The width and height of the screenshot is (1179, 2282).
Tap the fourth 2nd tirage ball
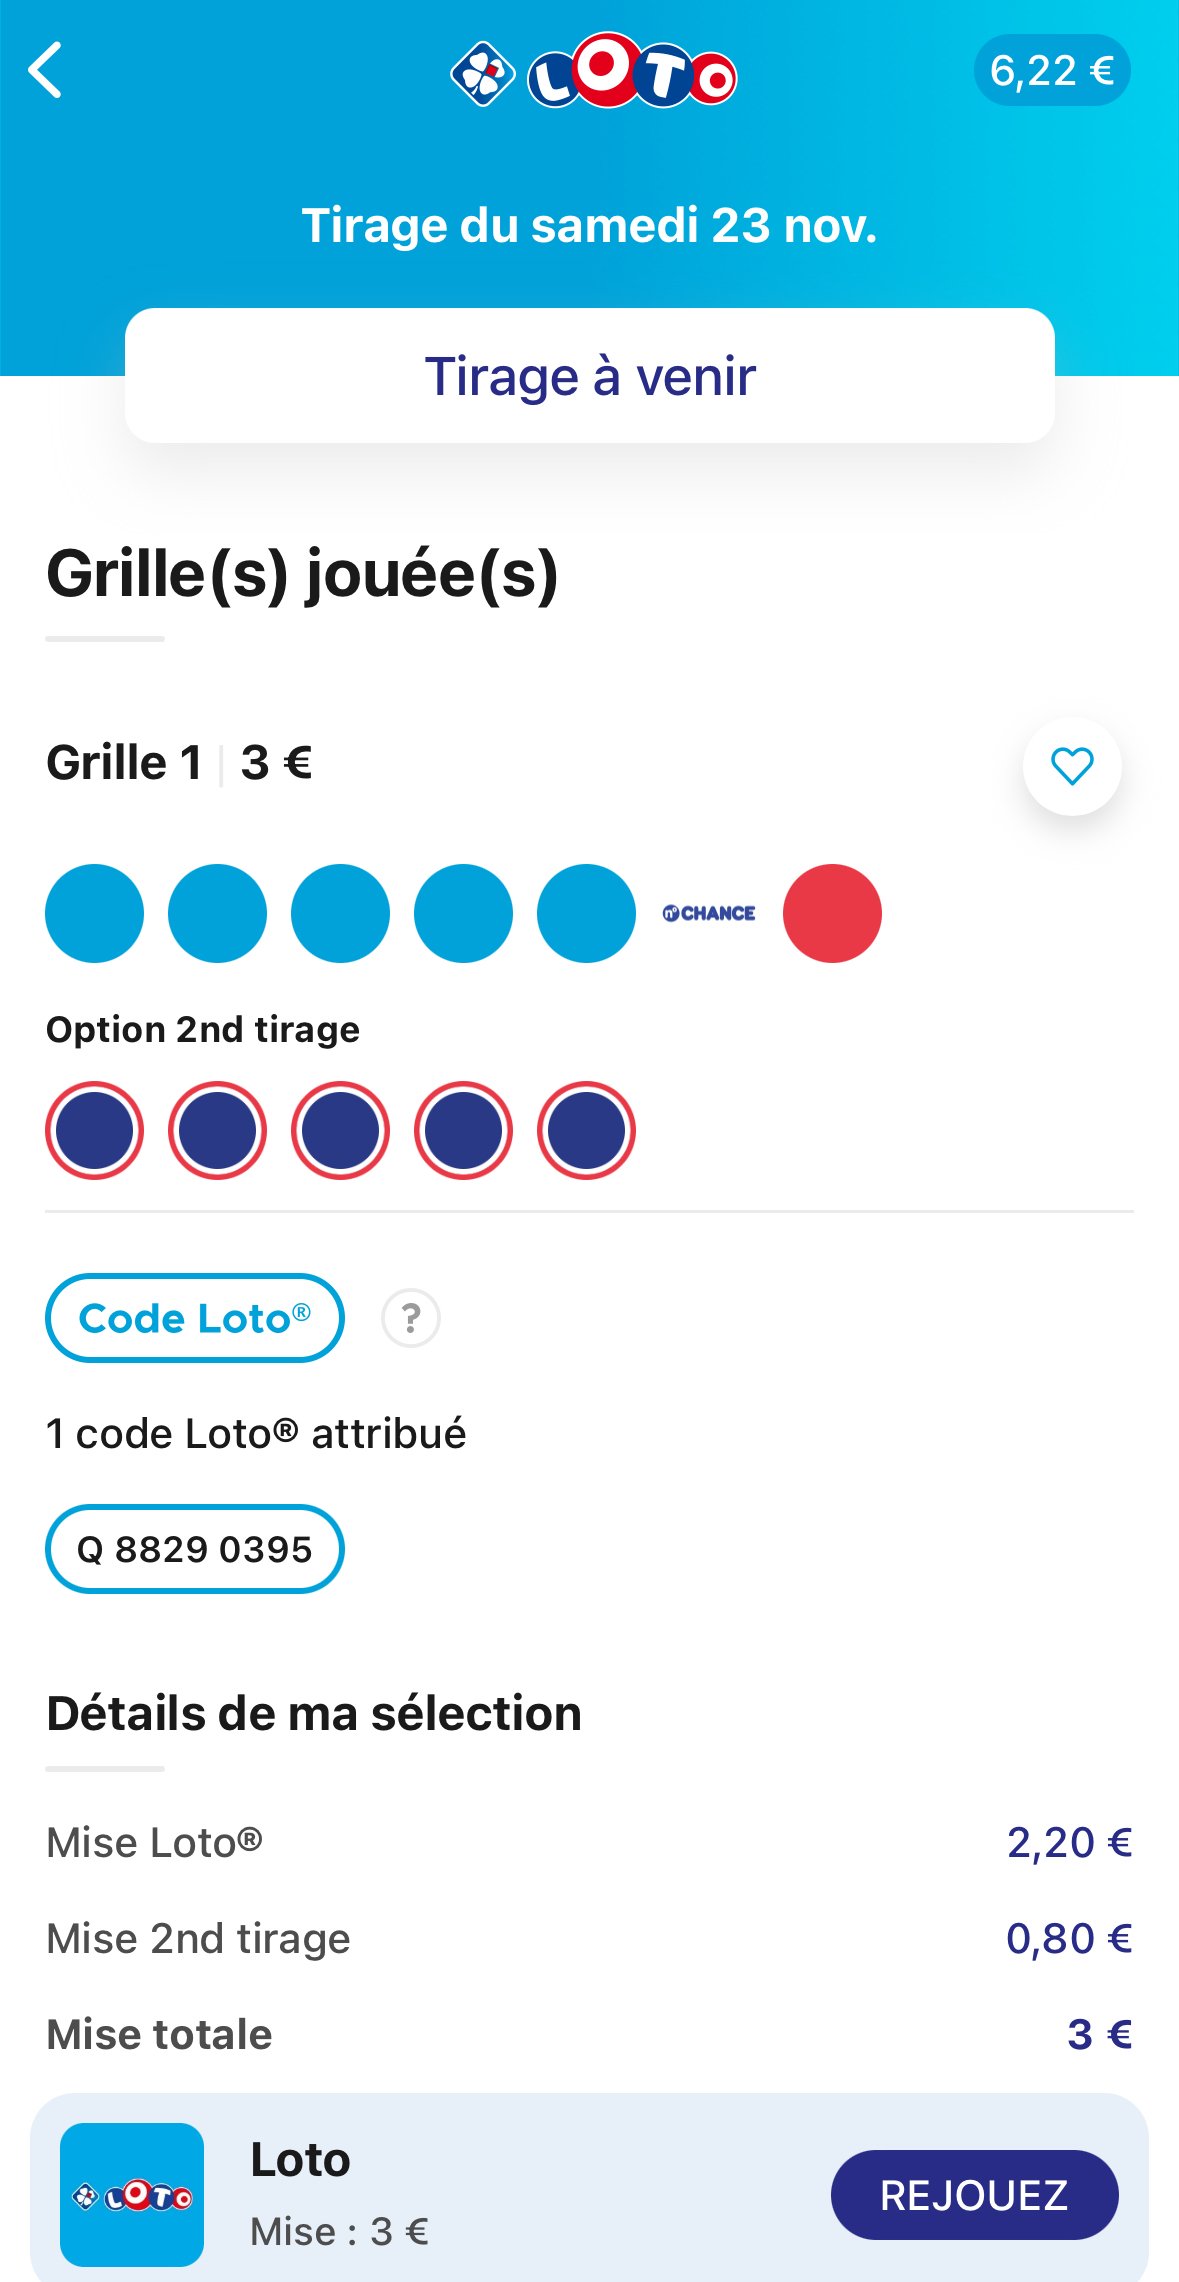coord(463,1130)
